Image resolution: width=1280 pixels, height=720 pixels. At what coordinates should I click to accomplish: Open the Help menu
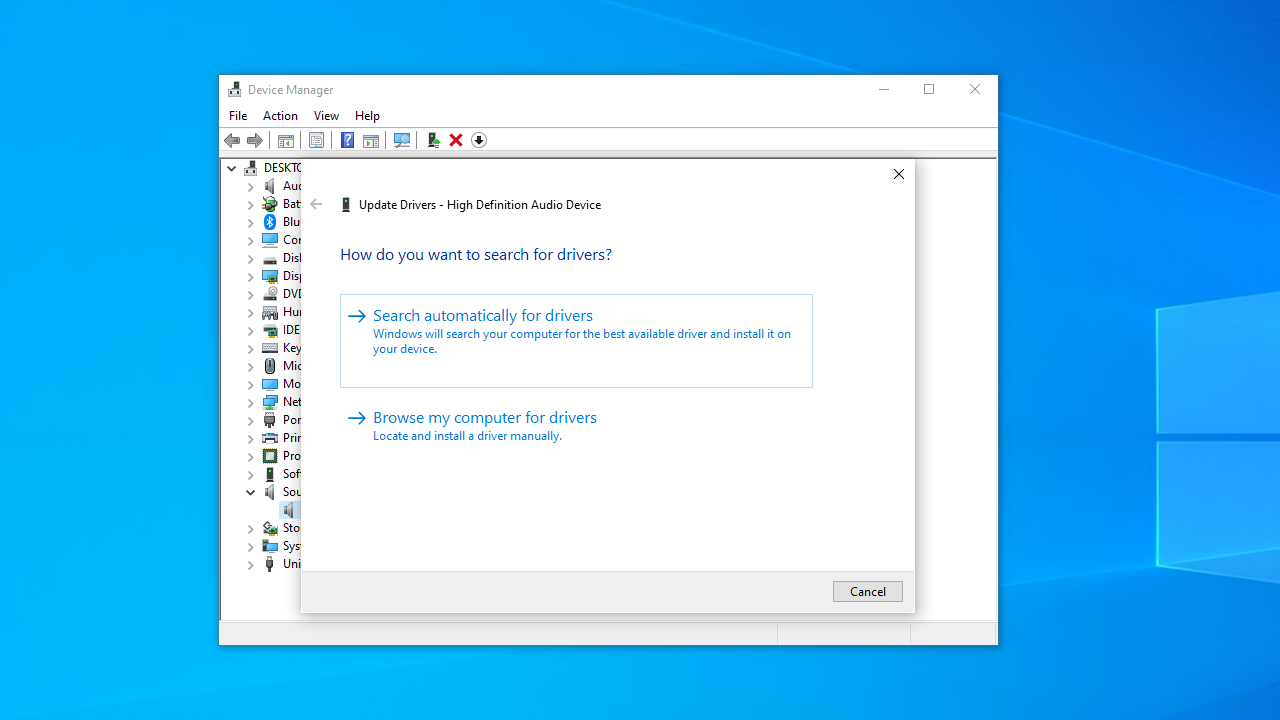coord(367,116)
